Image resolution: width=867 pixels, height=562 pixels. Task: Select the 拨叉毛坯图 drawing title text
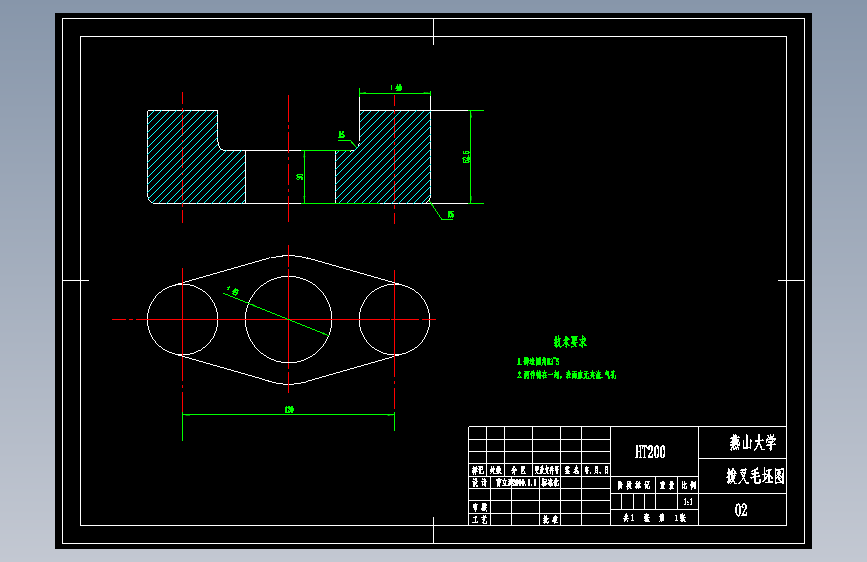pyautogui.click(x=755, y=476)
